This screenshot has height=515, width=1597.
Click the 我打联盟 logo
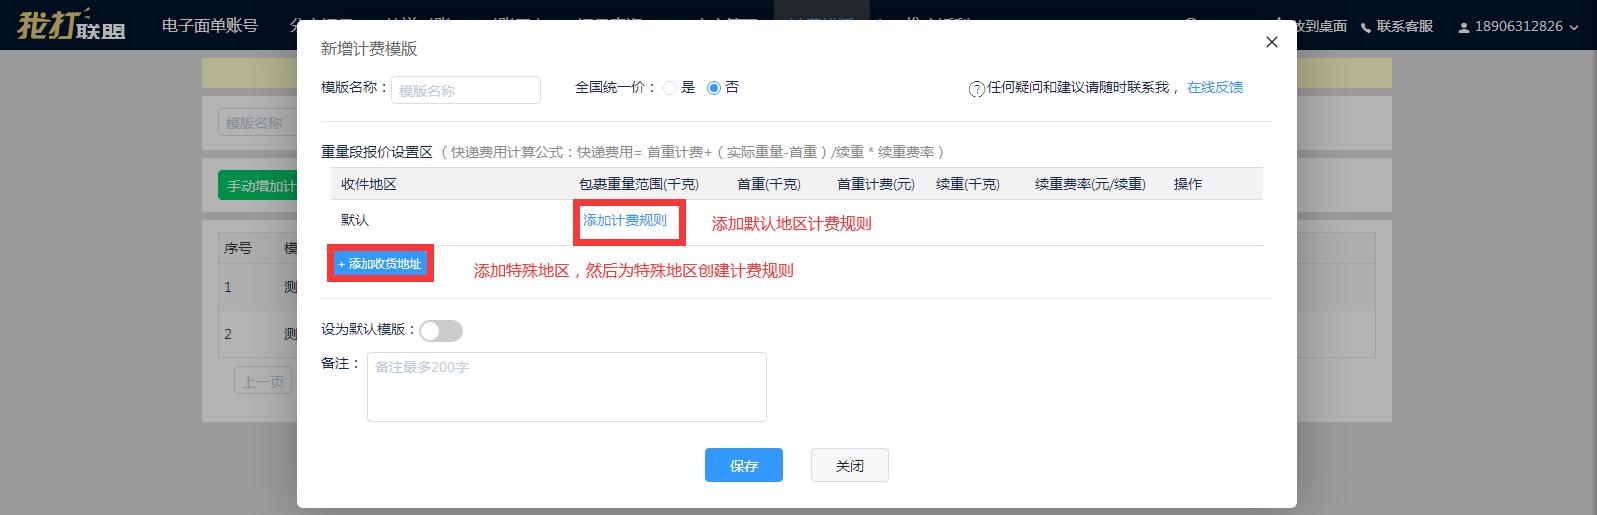[x=71, y=25]
